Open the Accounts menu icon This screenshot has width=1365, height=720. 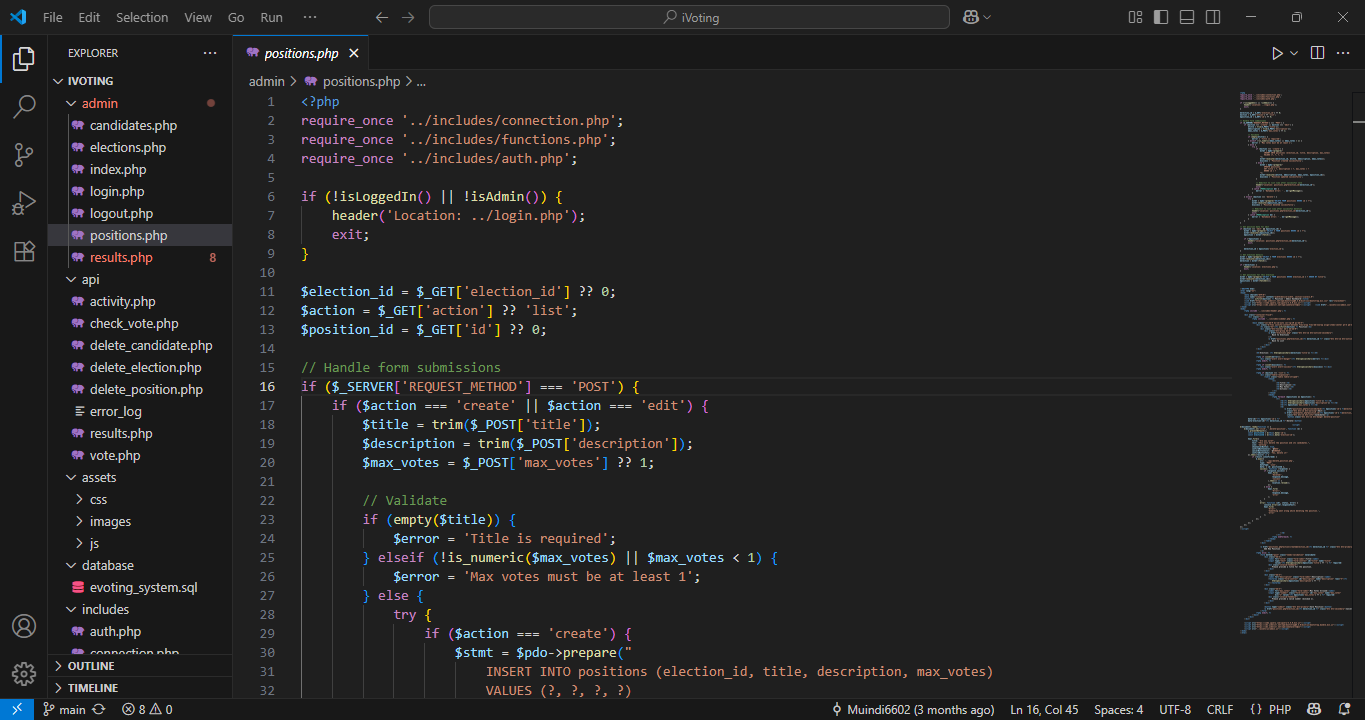[24, 626]
